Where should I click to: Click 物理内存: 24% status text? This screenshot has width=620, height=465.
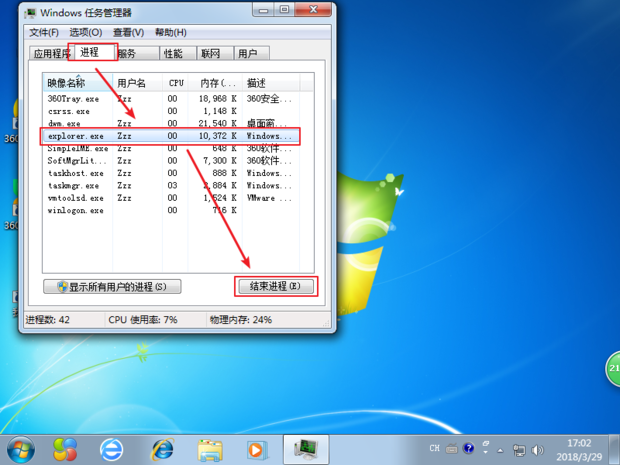click(x=241, y=319)
